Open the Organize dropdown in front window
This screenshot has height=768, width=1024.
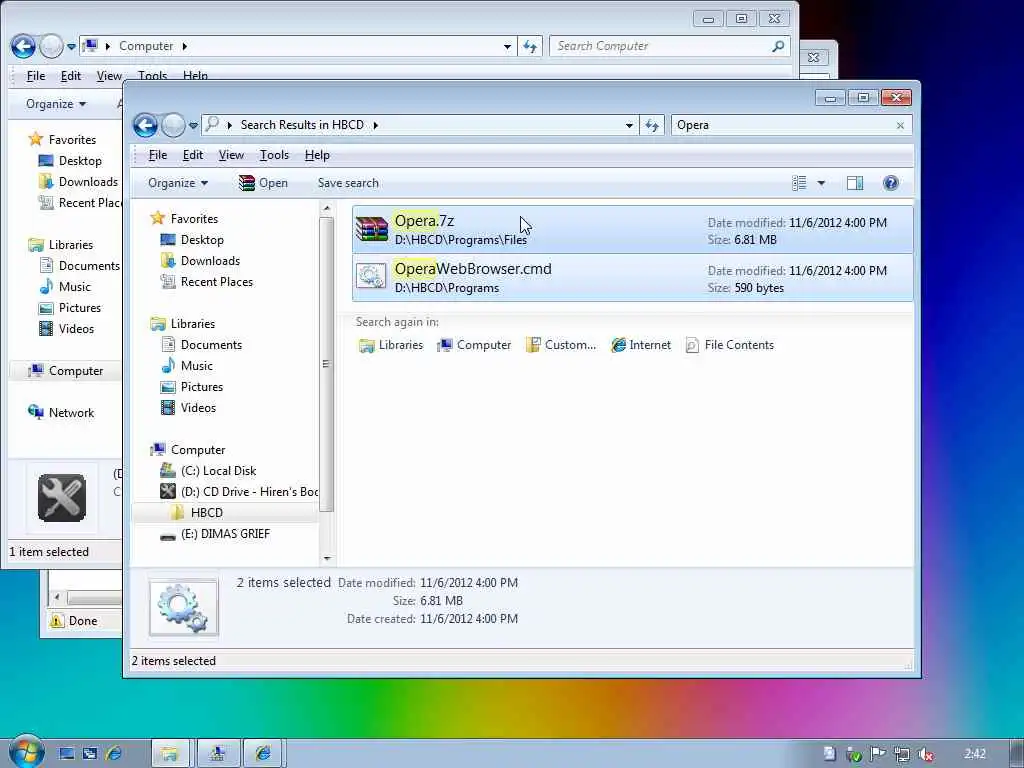click(178, 183)
